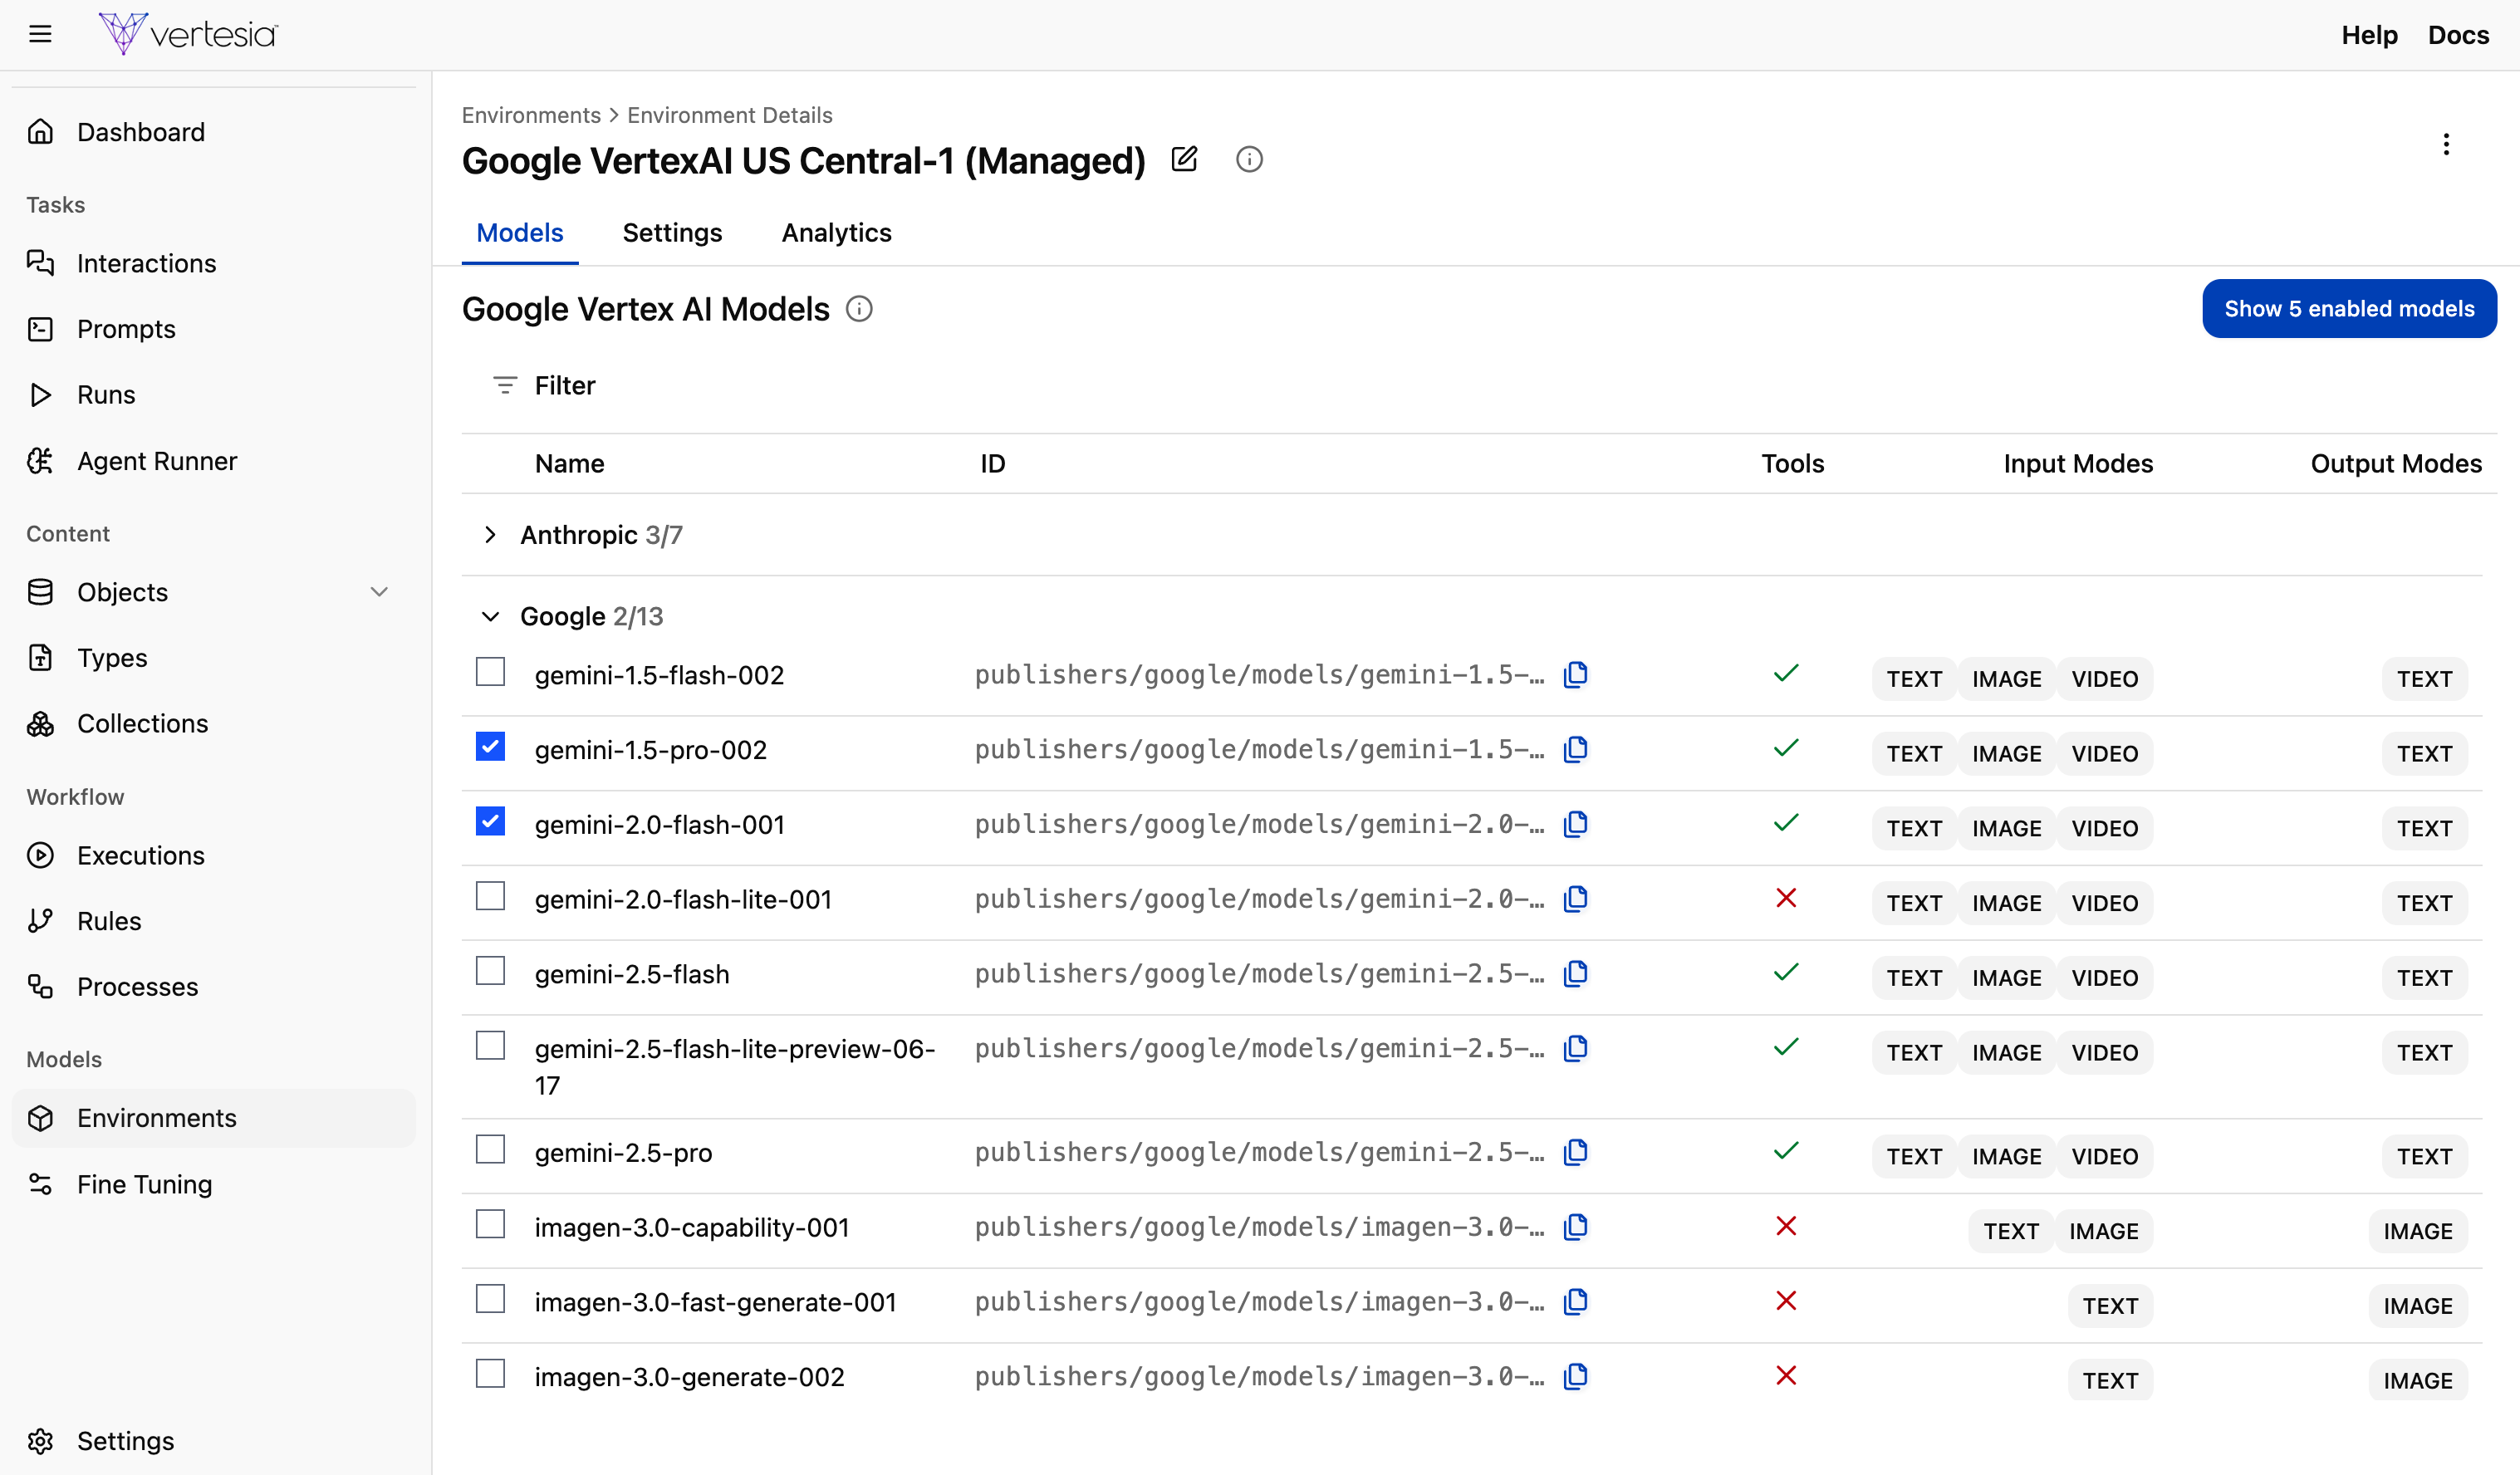The height and width of the screenshot is (1475, 2520).
Task: Click the gemini-2.5-flash model name
Action: pos(632,974)
